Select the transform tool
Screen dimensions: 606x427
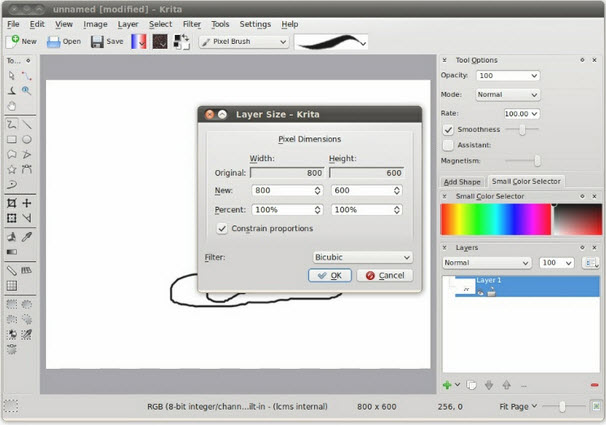click(12, 218)
